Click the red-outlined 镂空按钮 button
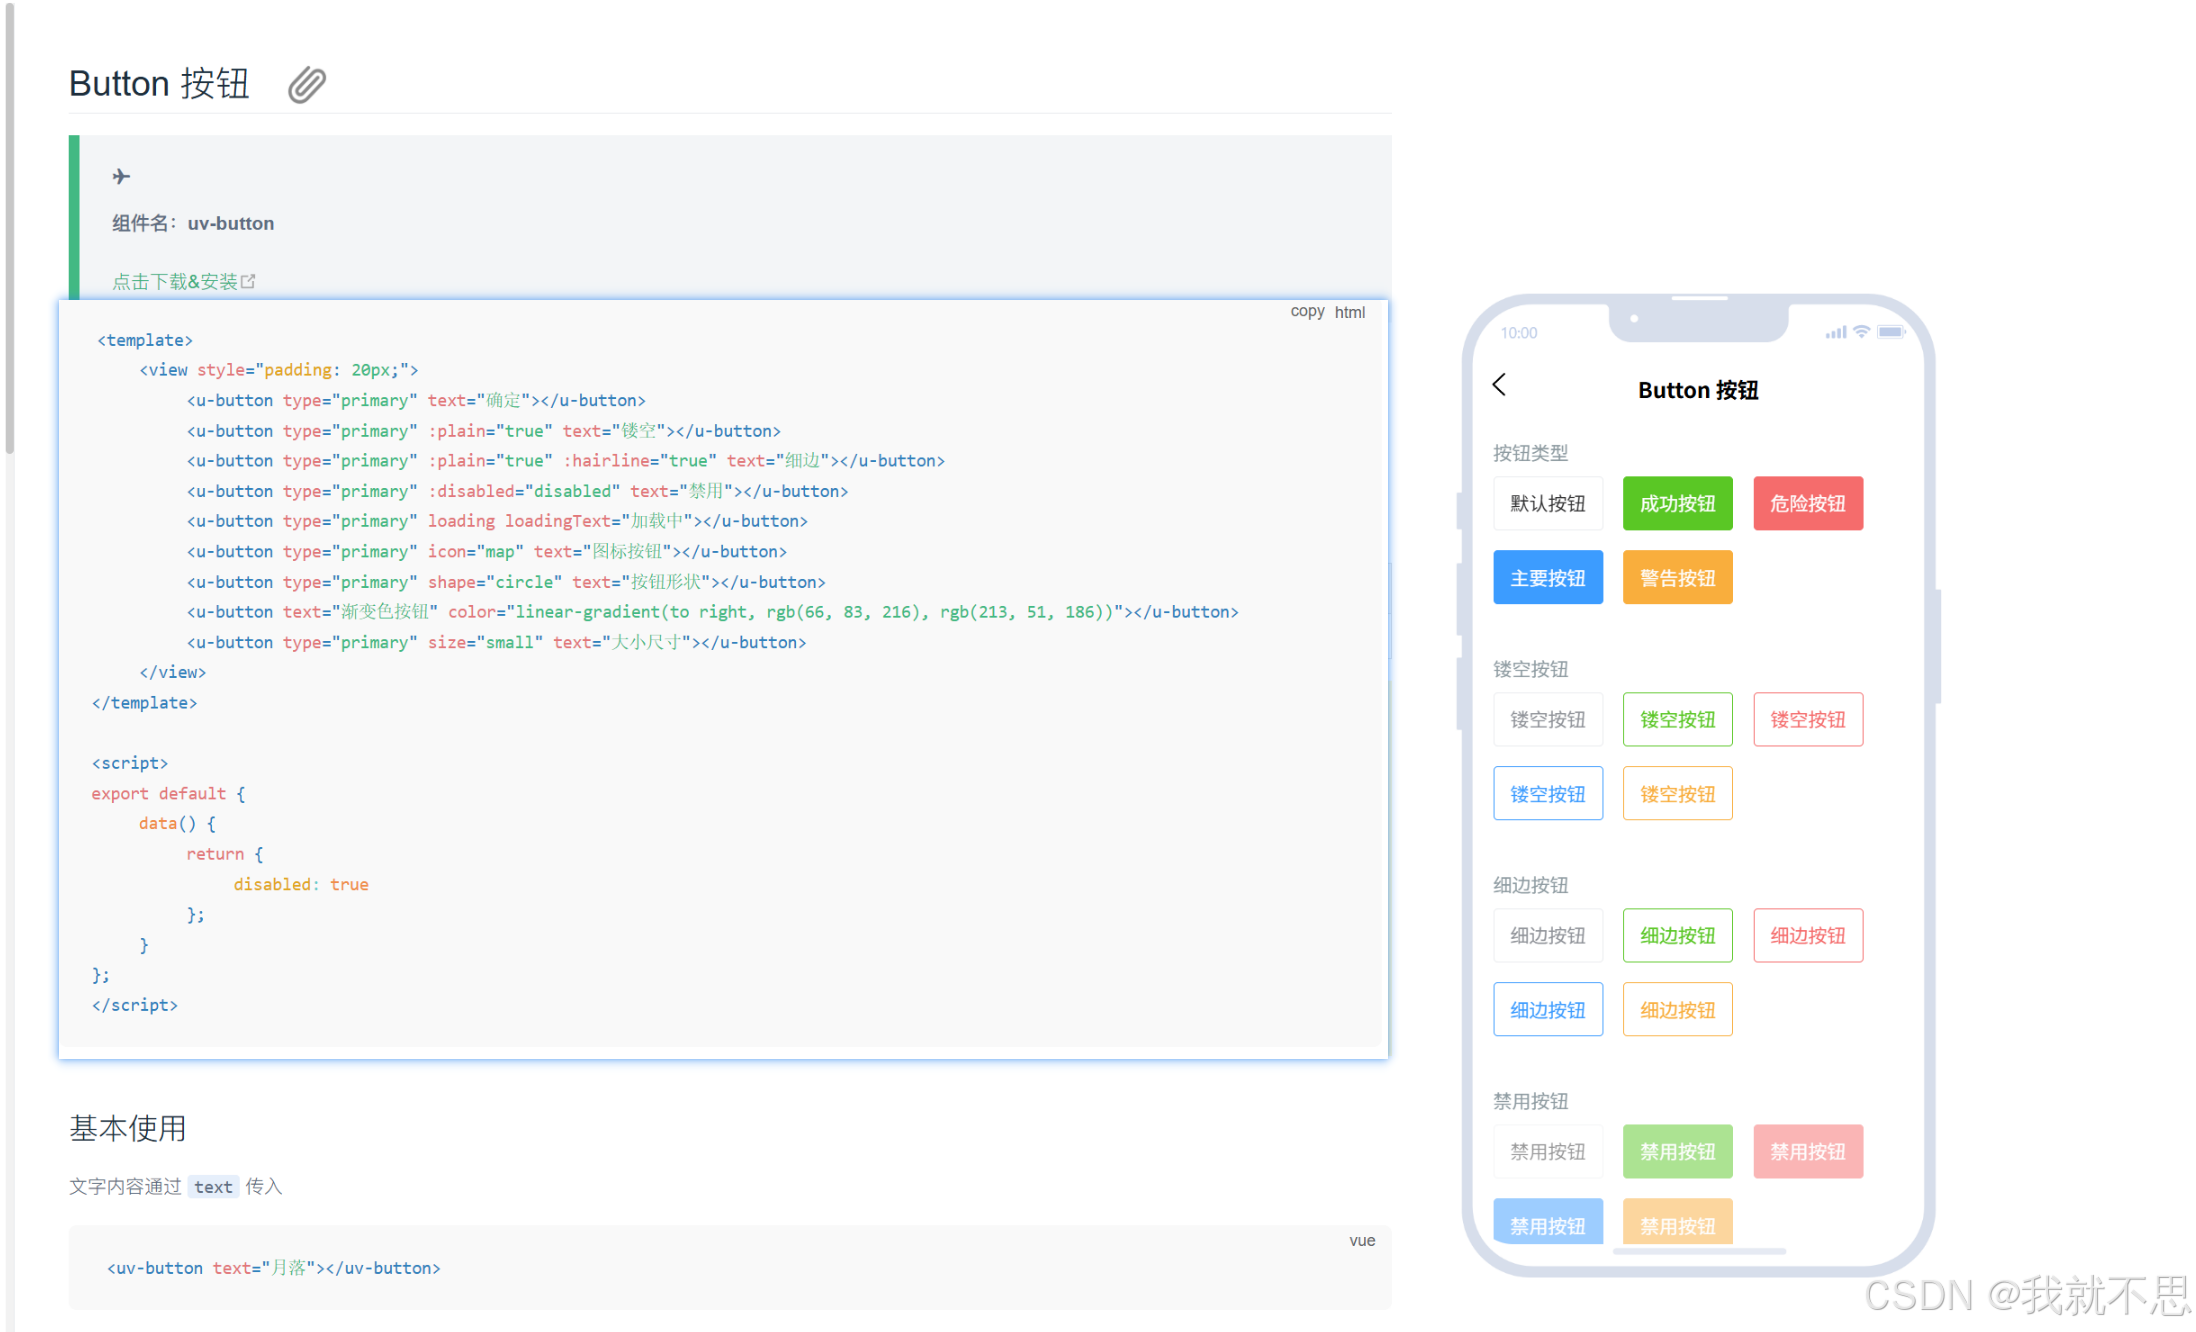Viewport: 2196px width, 1332px height. click(1807, 720)
